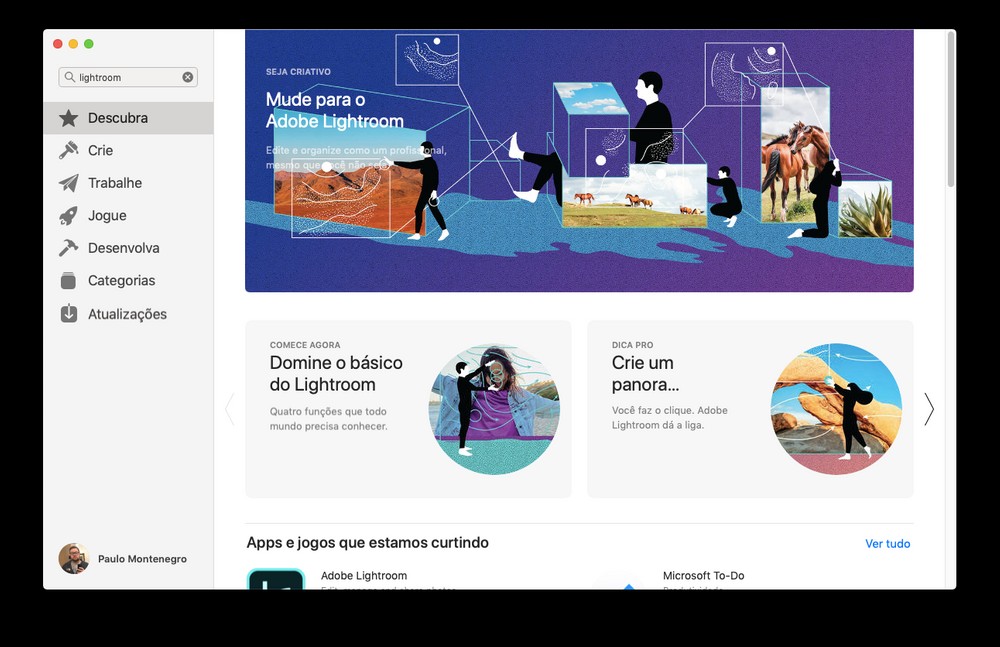Click the vertical scrollbar on the right

[951, 110]
